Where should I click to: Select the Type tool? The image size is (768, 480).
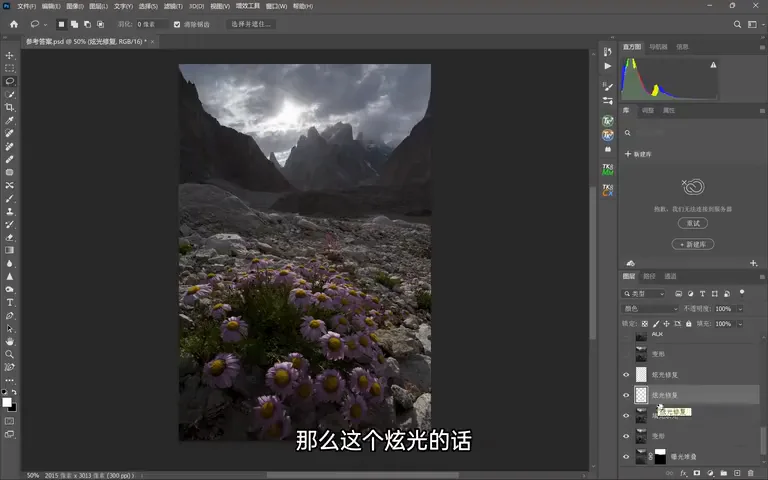9,303
